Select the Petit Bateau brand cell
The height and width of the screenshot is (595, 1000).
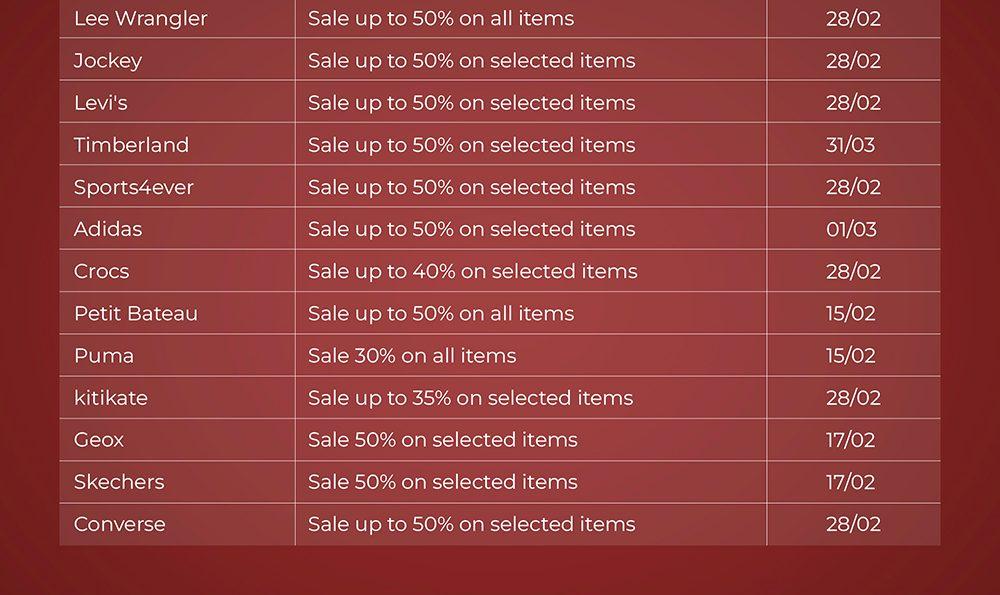click(x=136, y=313)
